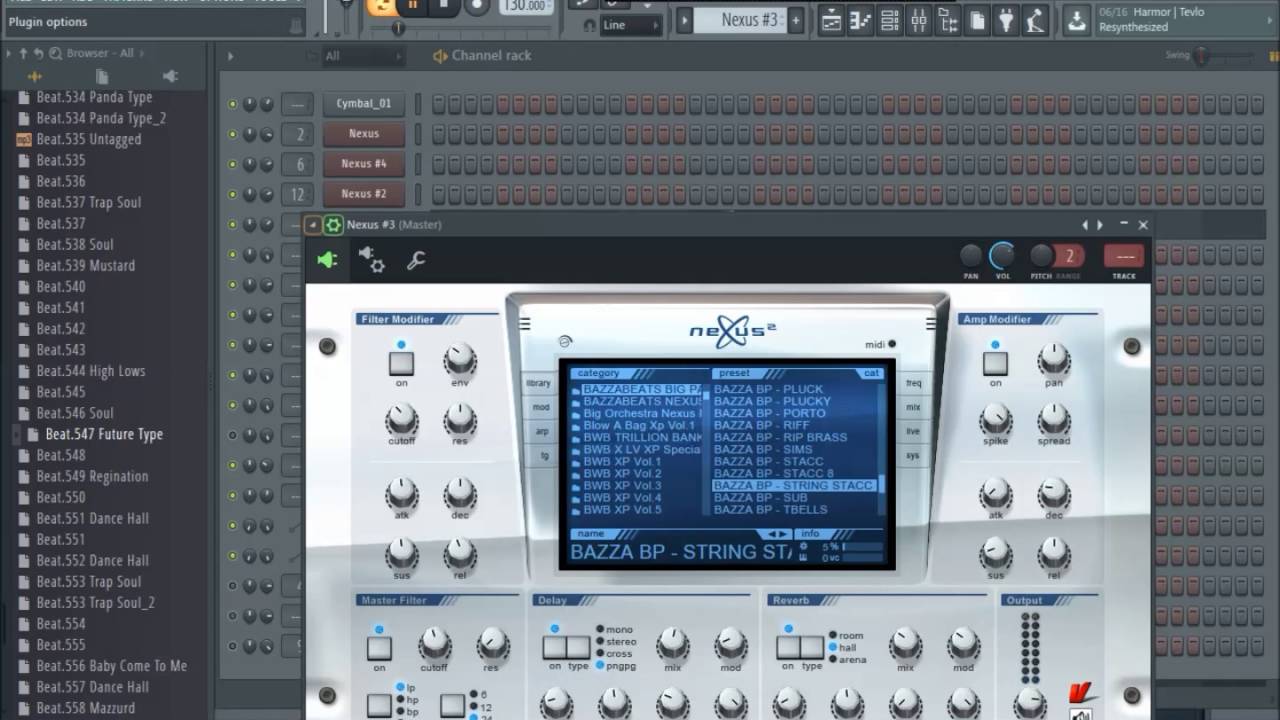Screen dimensions: 1280x720
Task: Select the Big Orchestra Nexus category
Action: (x=640, y=413)
